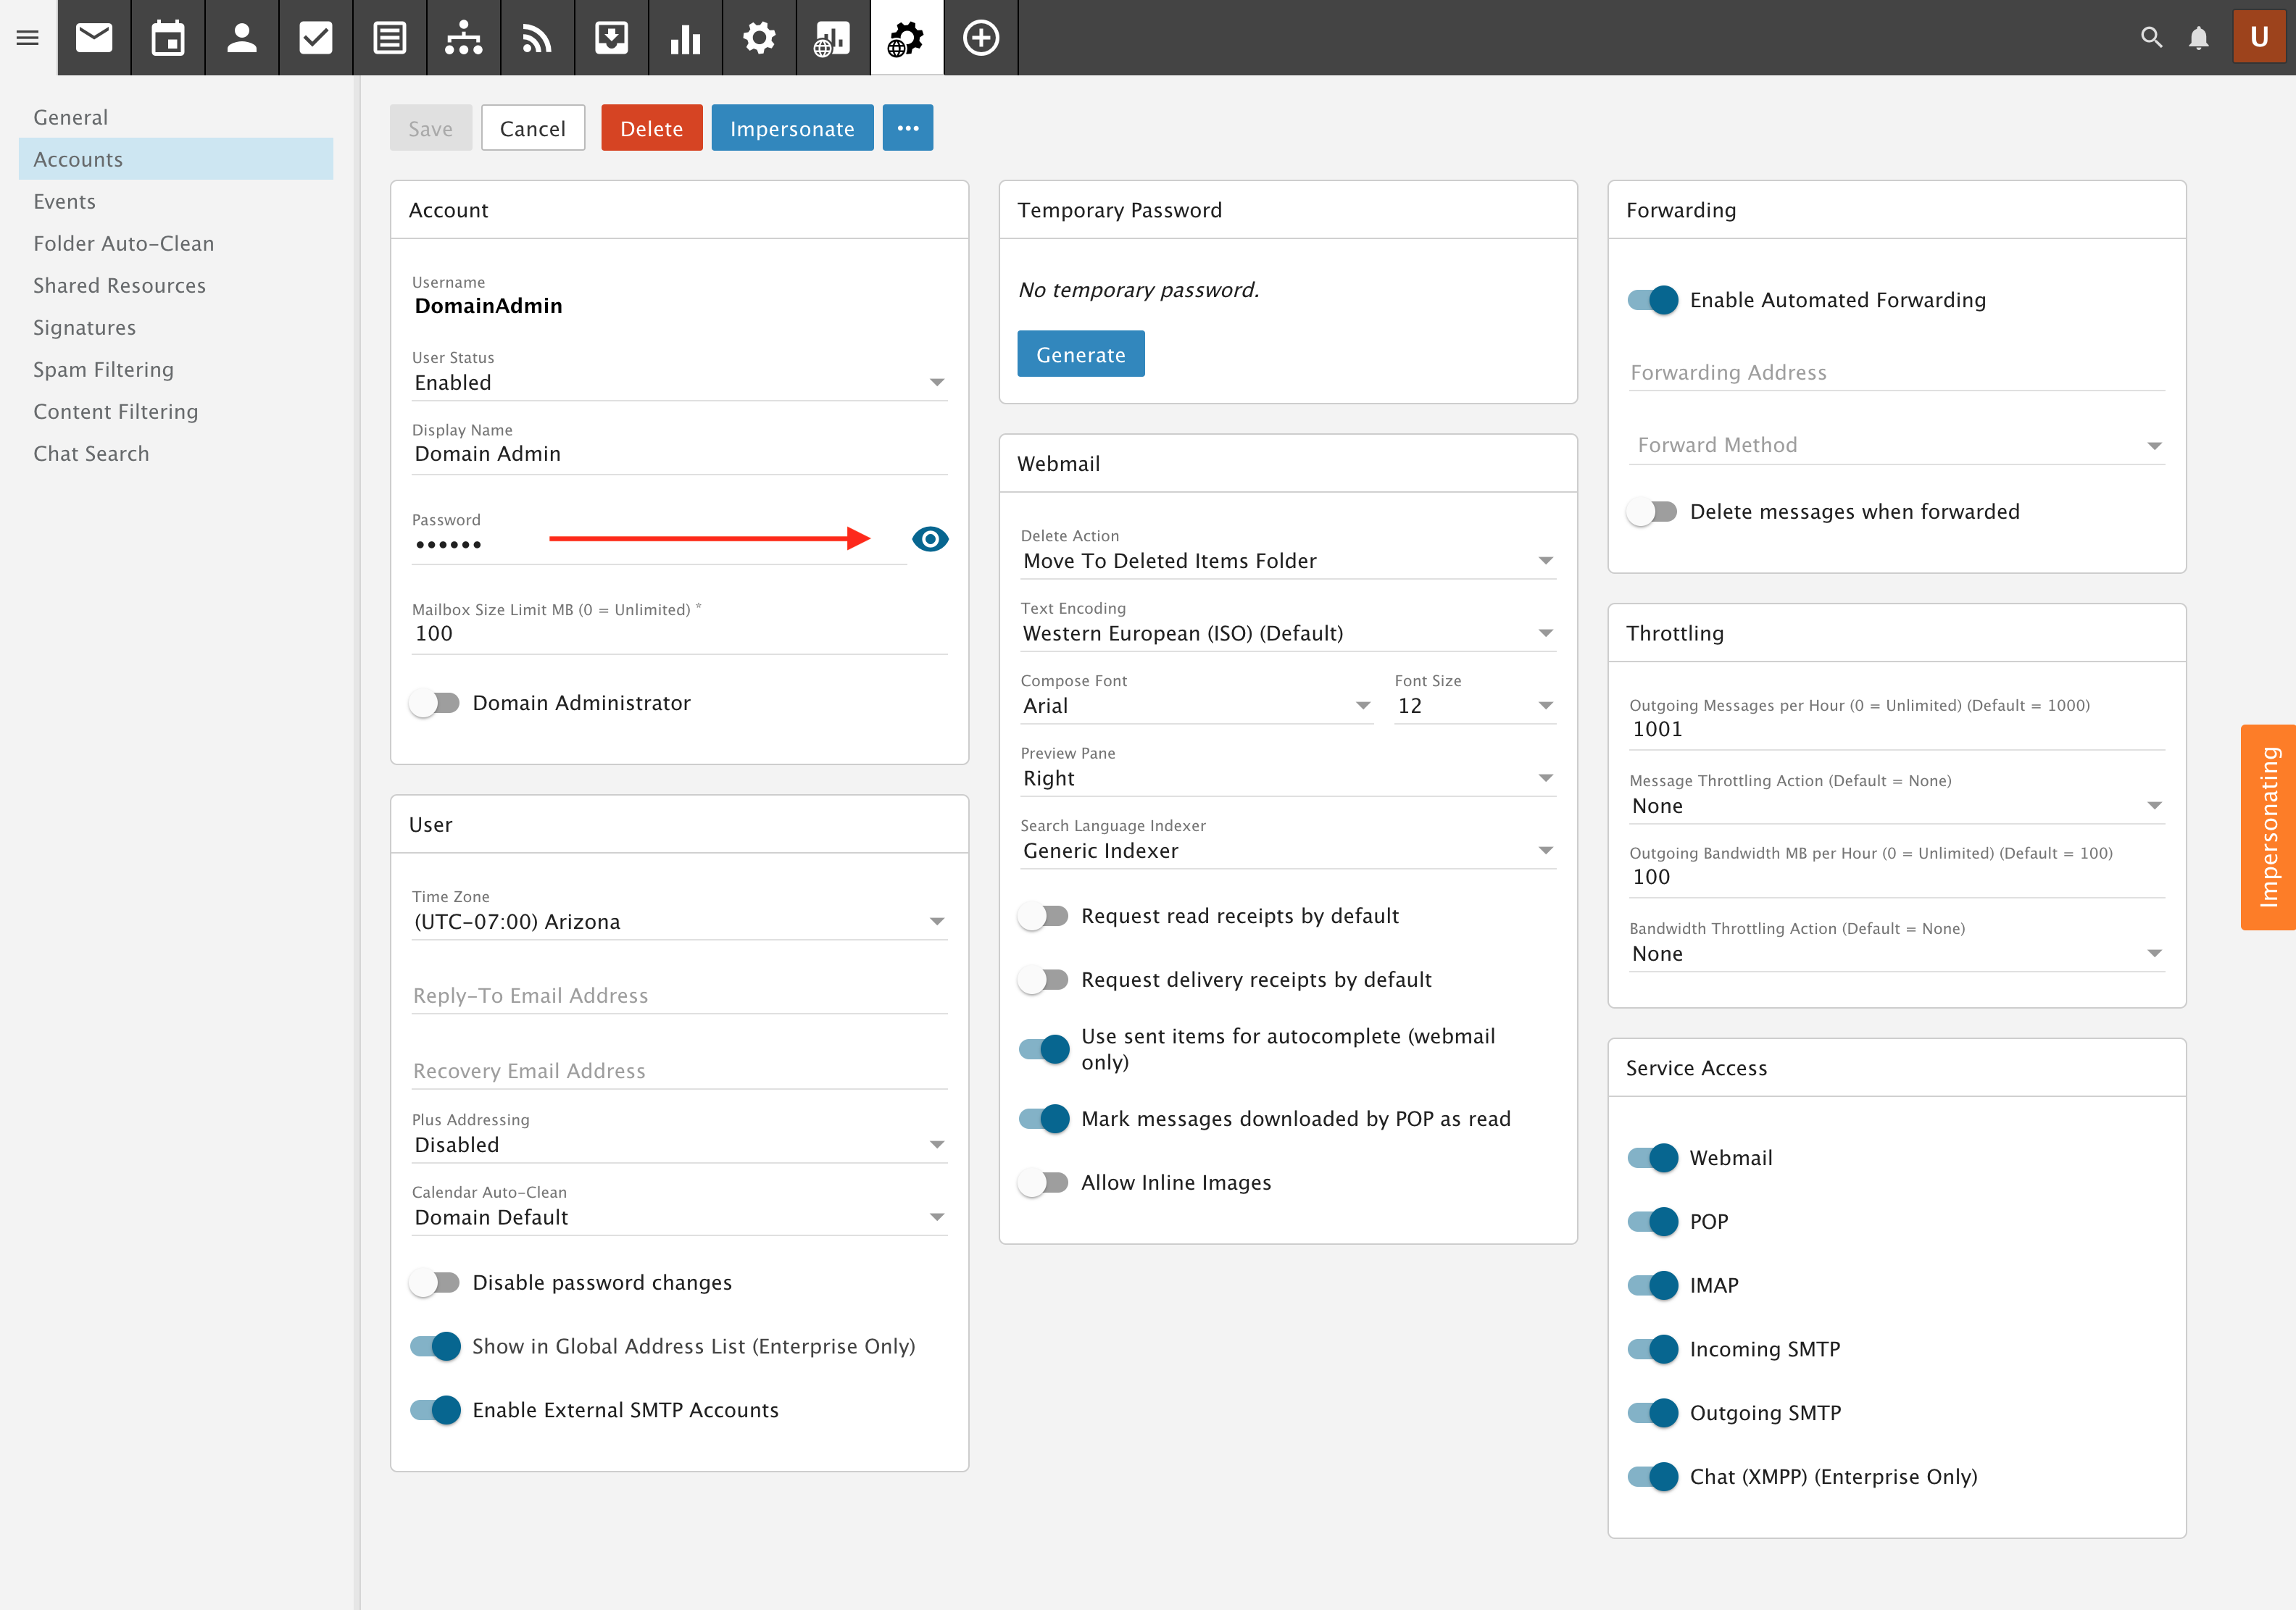Expand the User Status dropdown
This screenshot has height=1610, width=2296.
pos(679,383)
